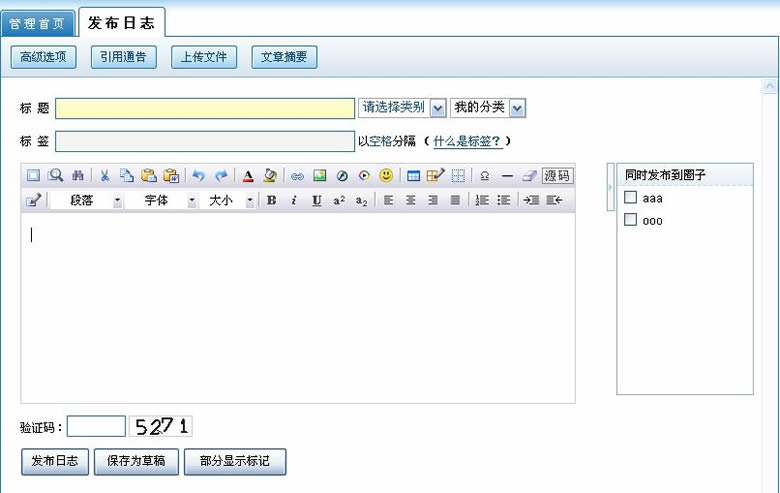Focus the 标题 title input field
This screenshot has width=780, height=493.
click(205, 108)
